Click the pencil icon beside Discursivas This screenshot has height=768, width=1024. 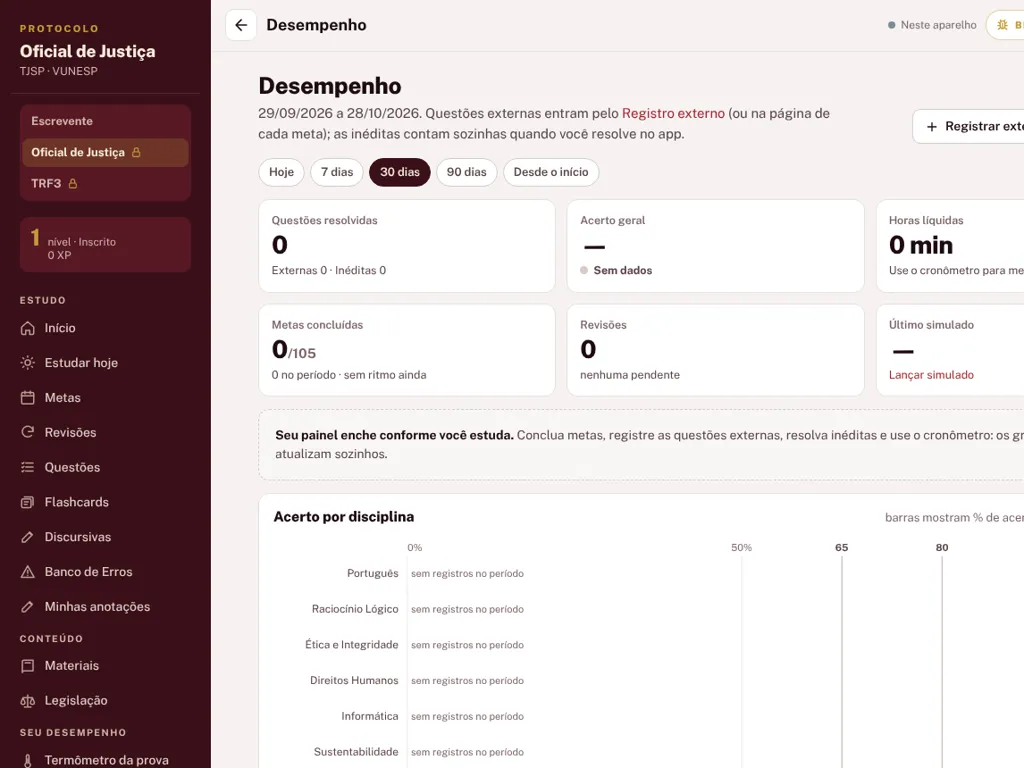click(27, 537)
